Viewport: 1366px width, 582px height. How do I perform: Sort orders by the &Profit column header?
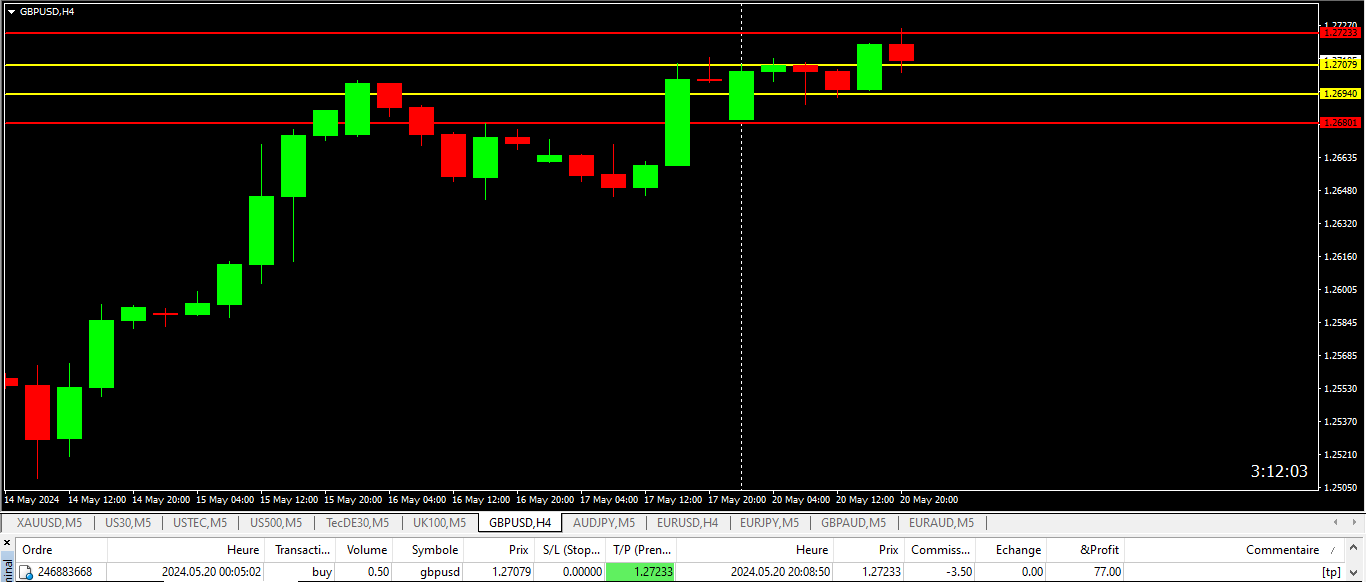pos(1099,549)
